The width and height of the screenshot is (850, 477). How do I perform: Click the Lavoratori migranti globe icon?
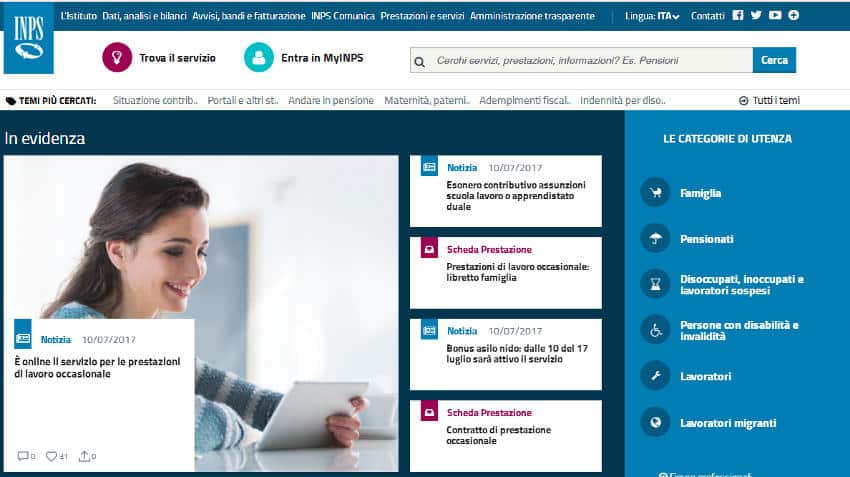click(x=655, y=422)
